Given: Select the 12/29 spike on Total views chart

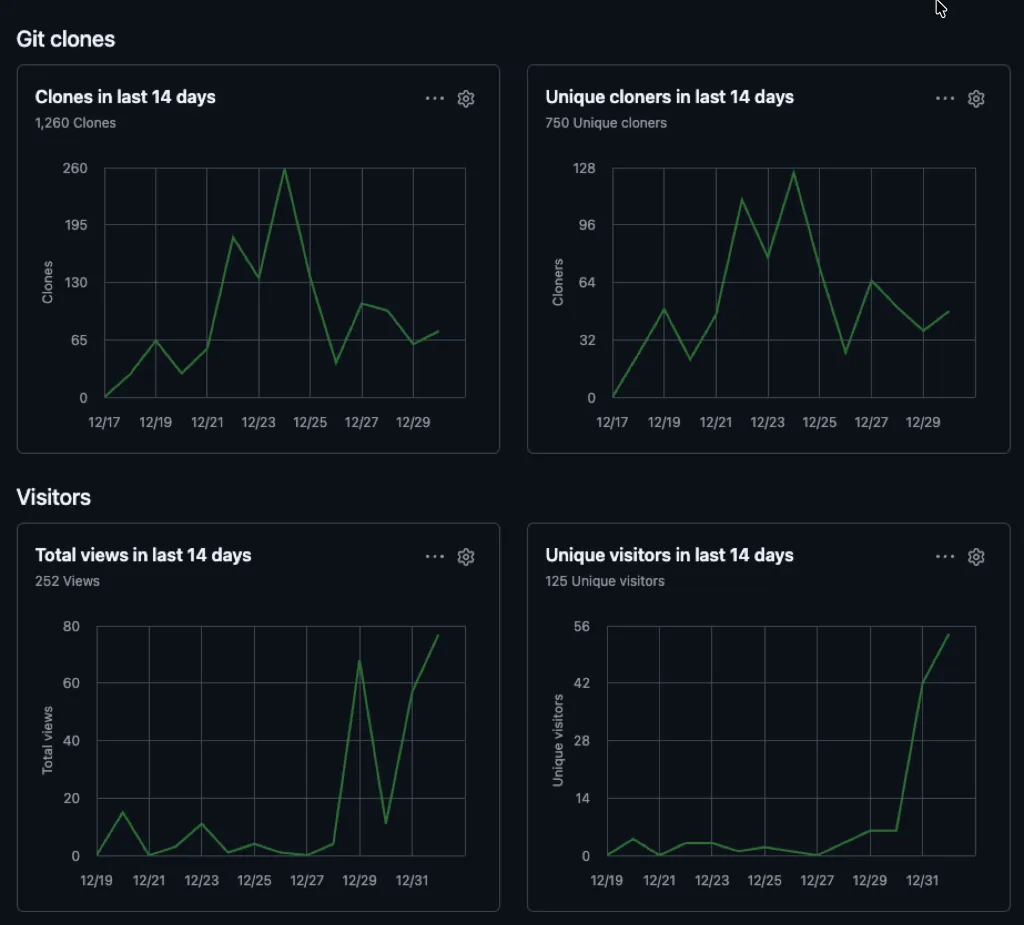Looking at the screenshot, I should click(x=361, y=662).
